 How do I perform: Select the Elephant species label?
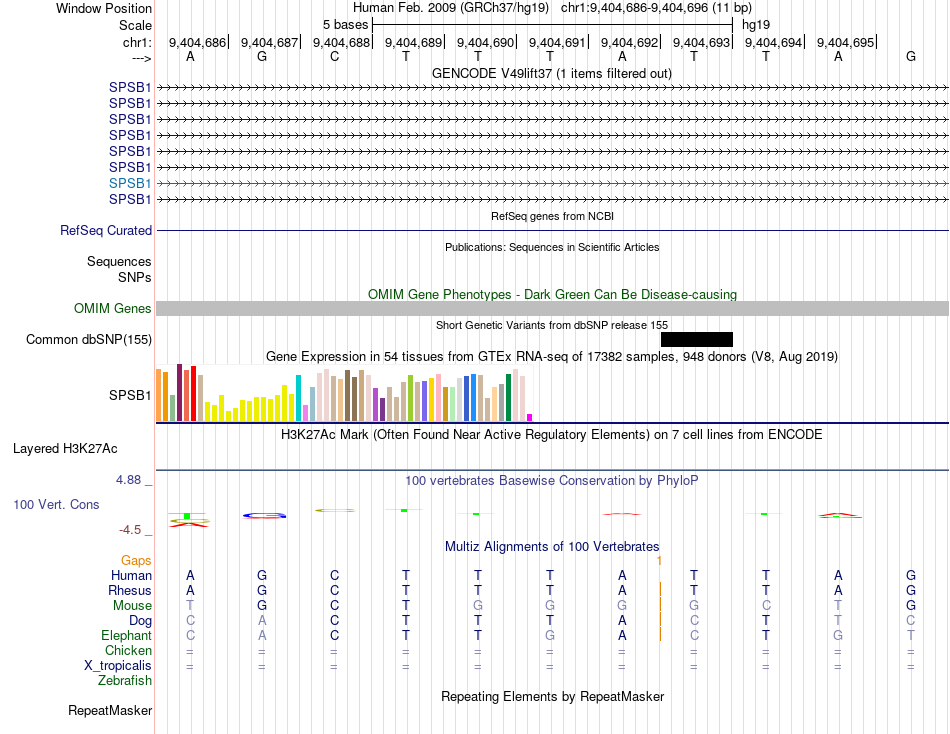click(126, 635)
